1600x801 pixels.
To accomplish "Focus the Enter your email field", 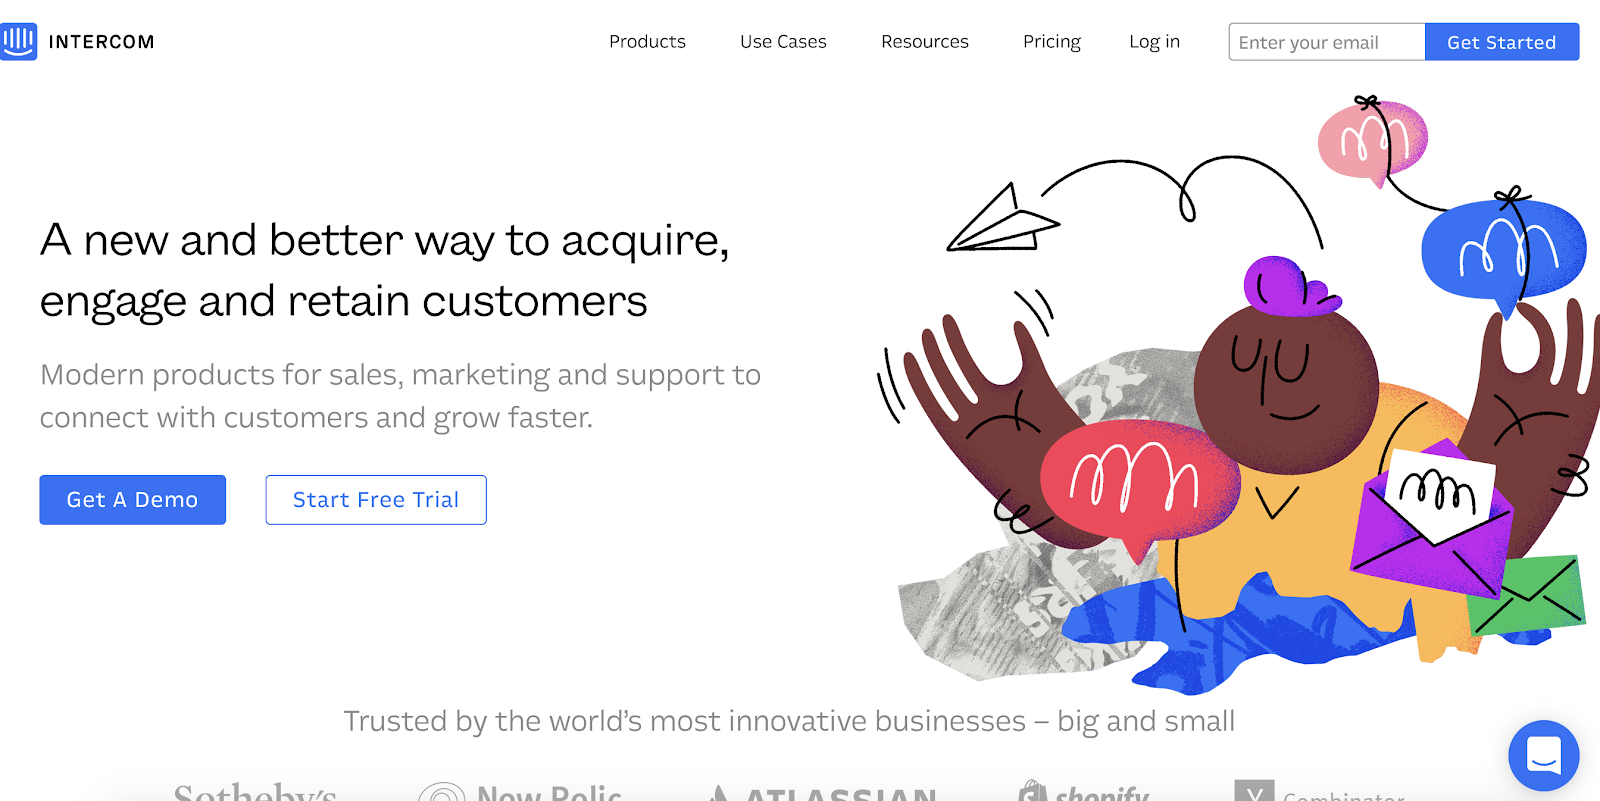I will point(1326,42).
